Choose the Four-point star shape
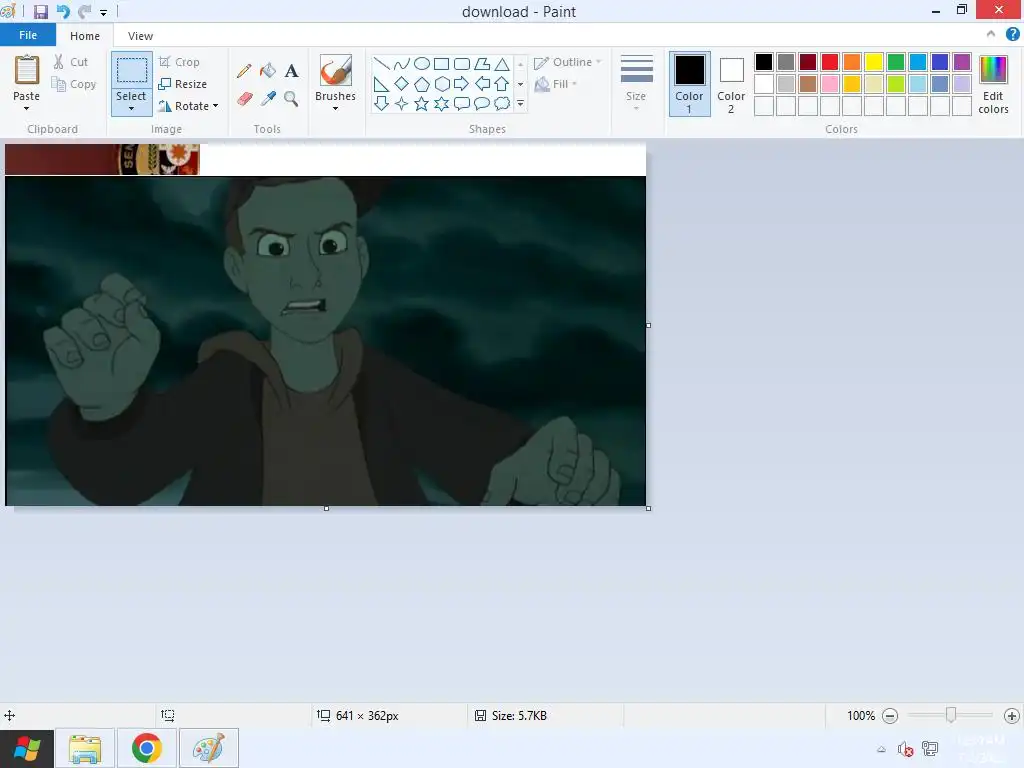This screenshot has width=1024, height=768. (x=402, y=103)
